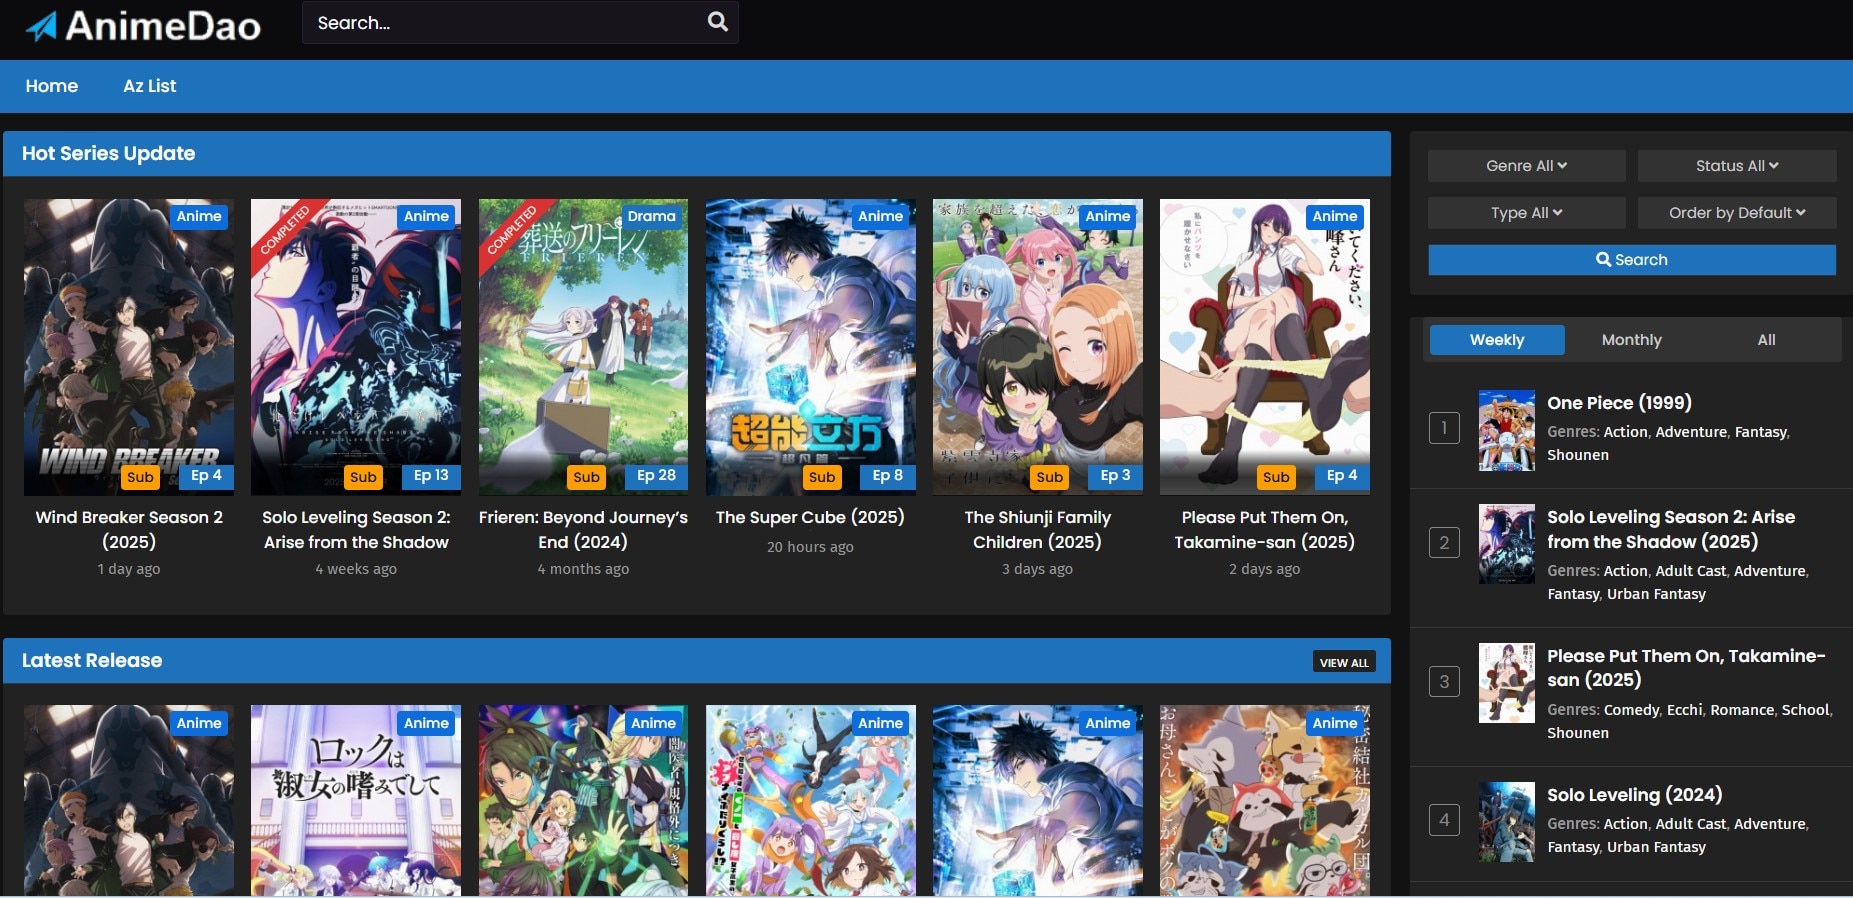The height and width of the screenshot is (898, 1853).
Task: Open The Super Cube poster in Hot Series
Action: (810, 347)
